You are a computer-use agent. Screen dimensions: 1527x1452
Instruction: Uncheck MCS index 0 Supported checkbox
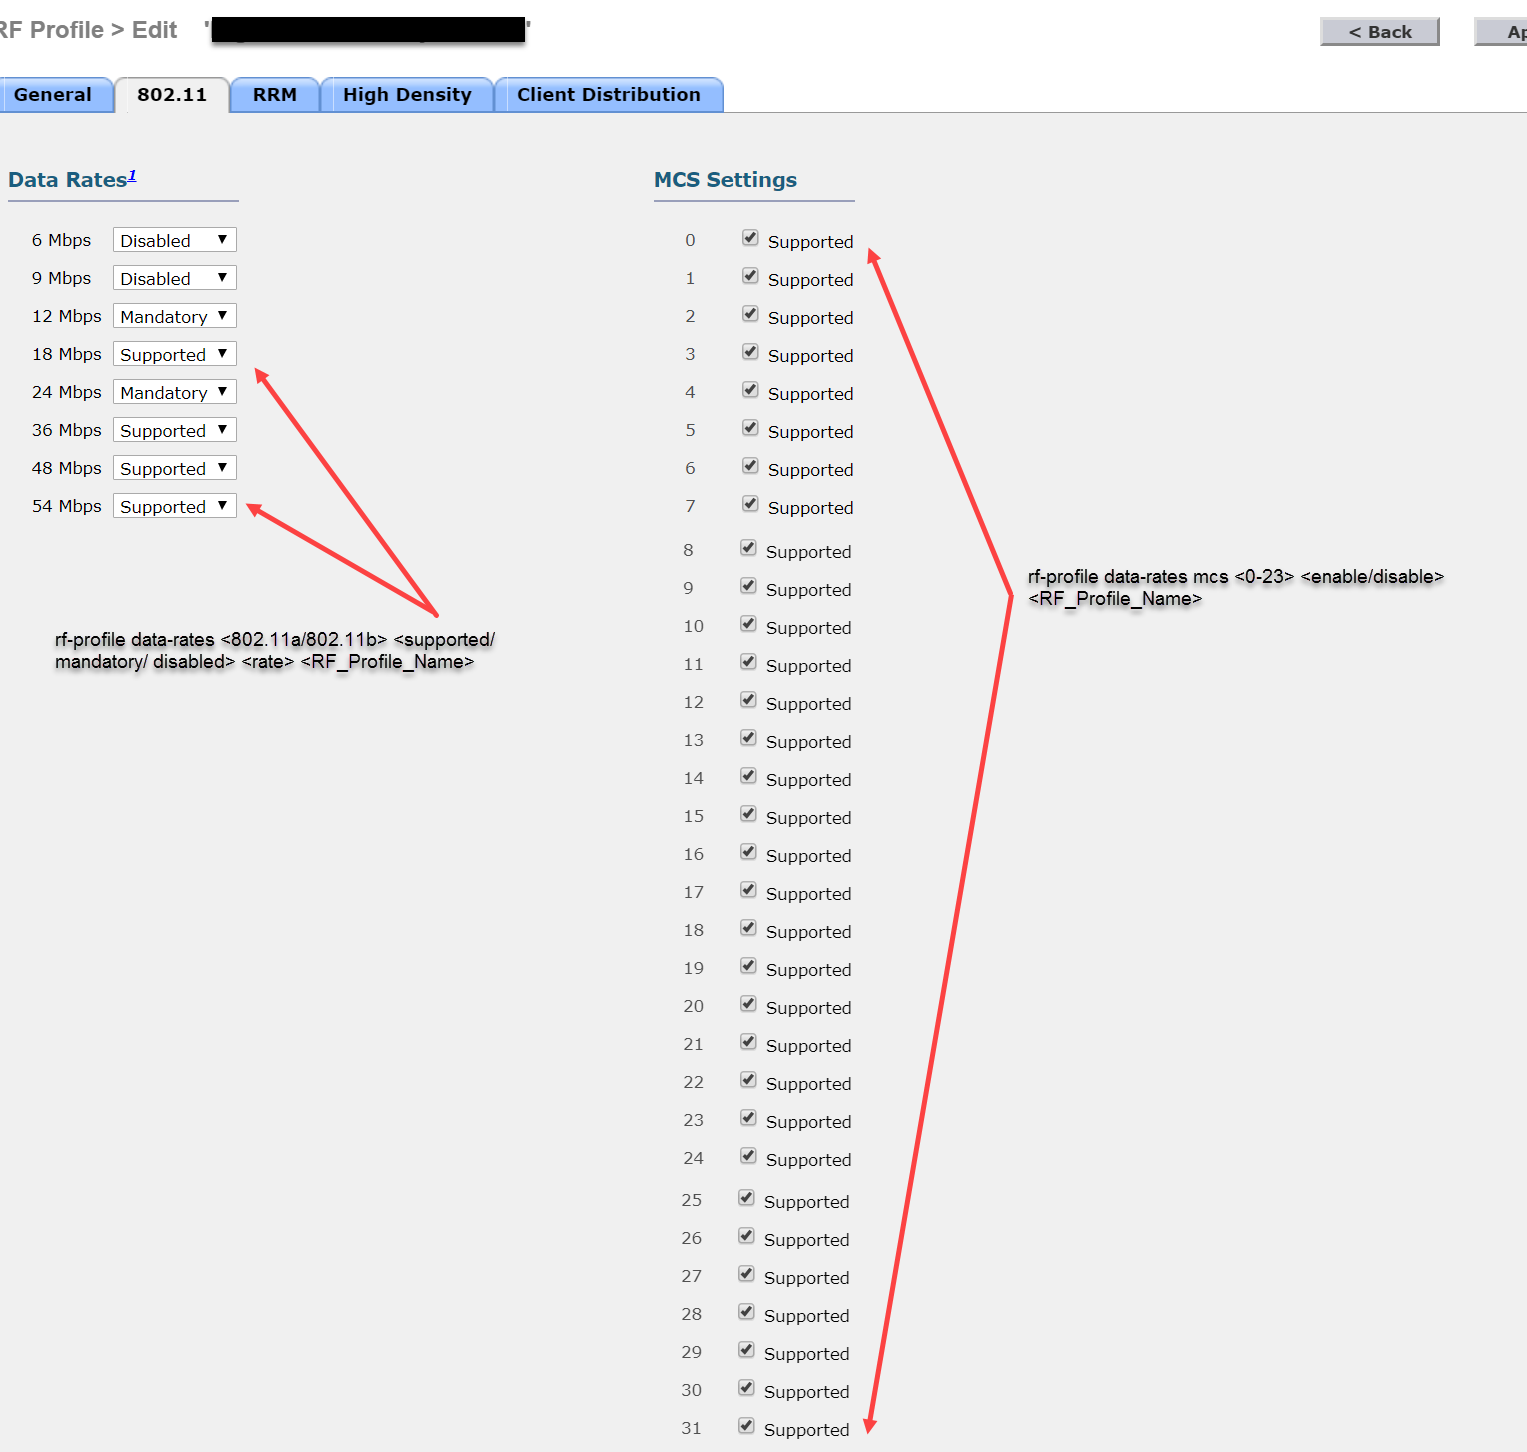click(x=750, y=238)
